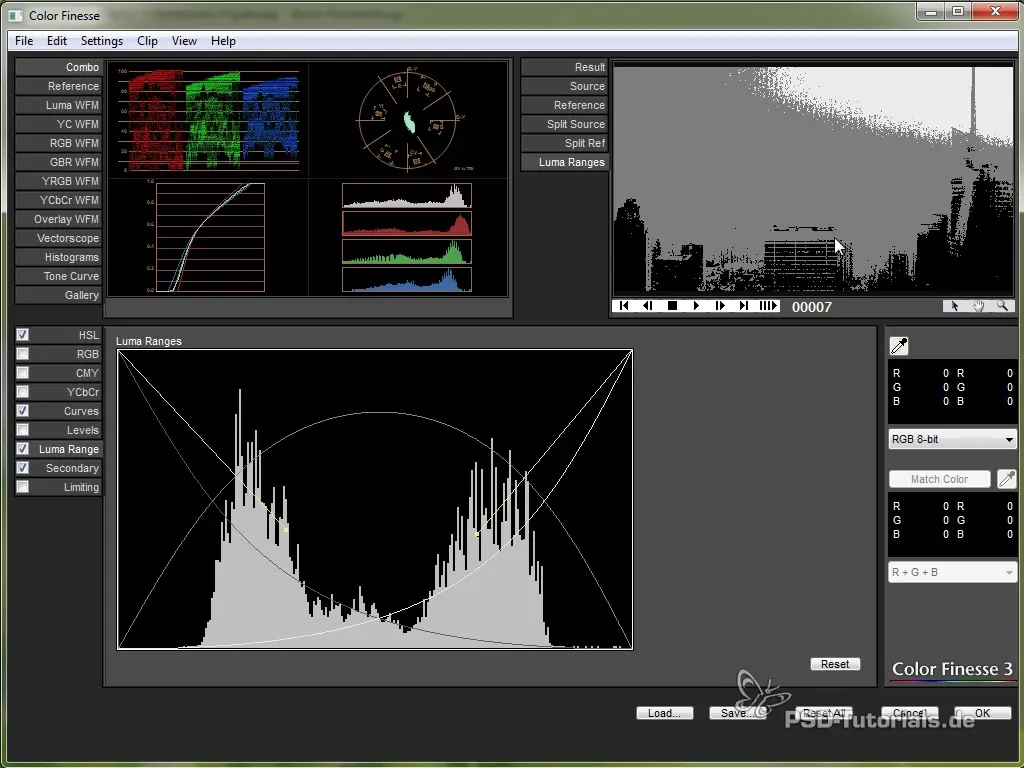Open the HSL correction panel
1024x768 pixels.
pyautogui.click(x=67, y=335)
